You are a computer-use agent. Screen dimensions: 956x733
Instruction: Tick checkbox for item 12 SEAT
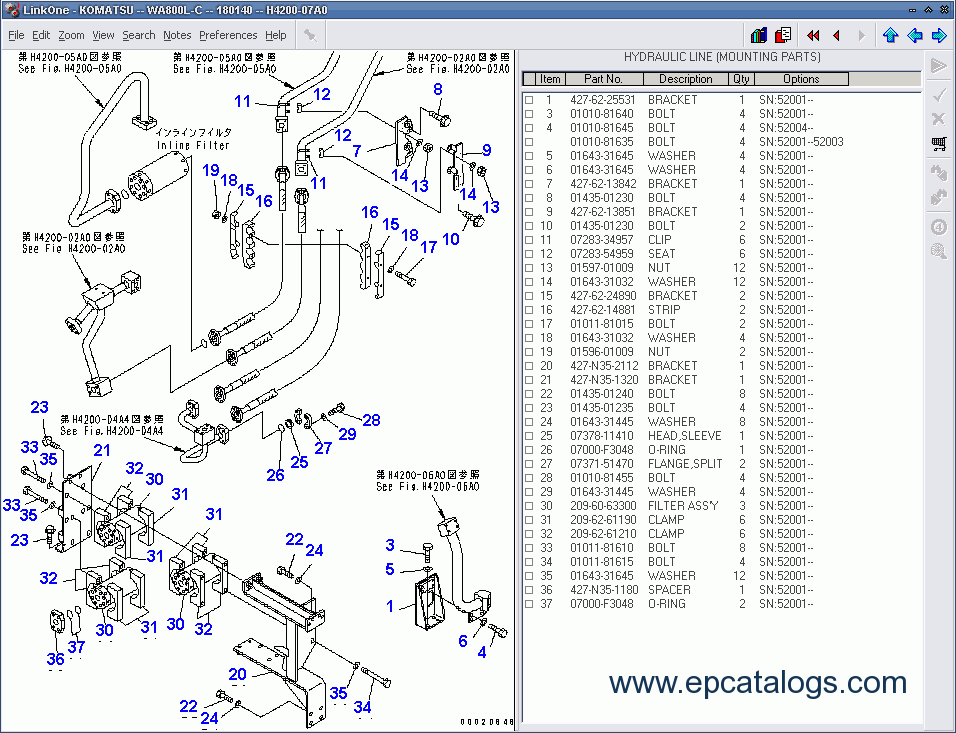click(529, 254)
